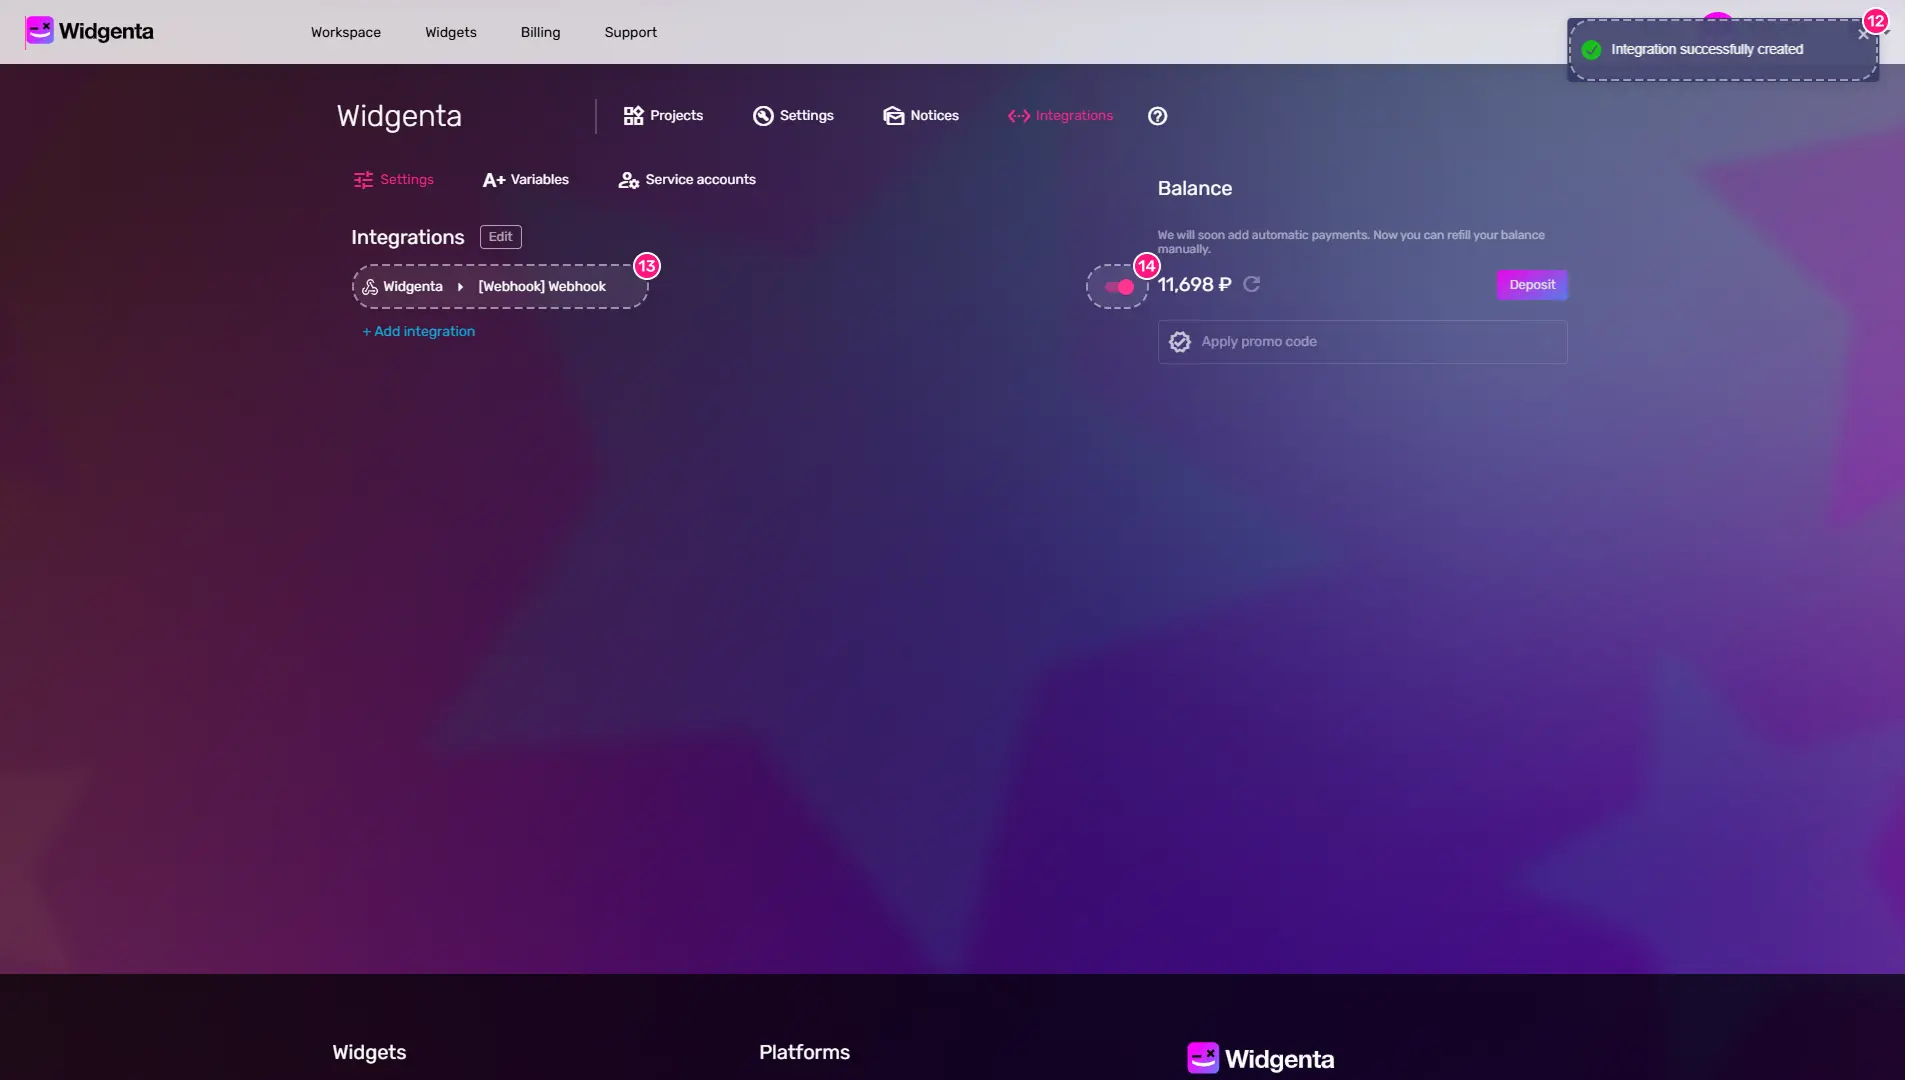Switch to the Billing section
1905x1080 pixels.
point(540,32)
